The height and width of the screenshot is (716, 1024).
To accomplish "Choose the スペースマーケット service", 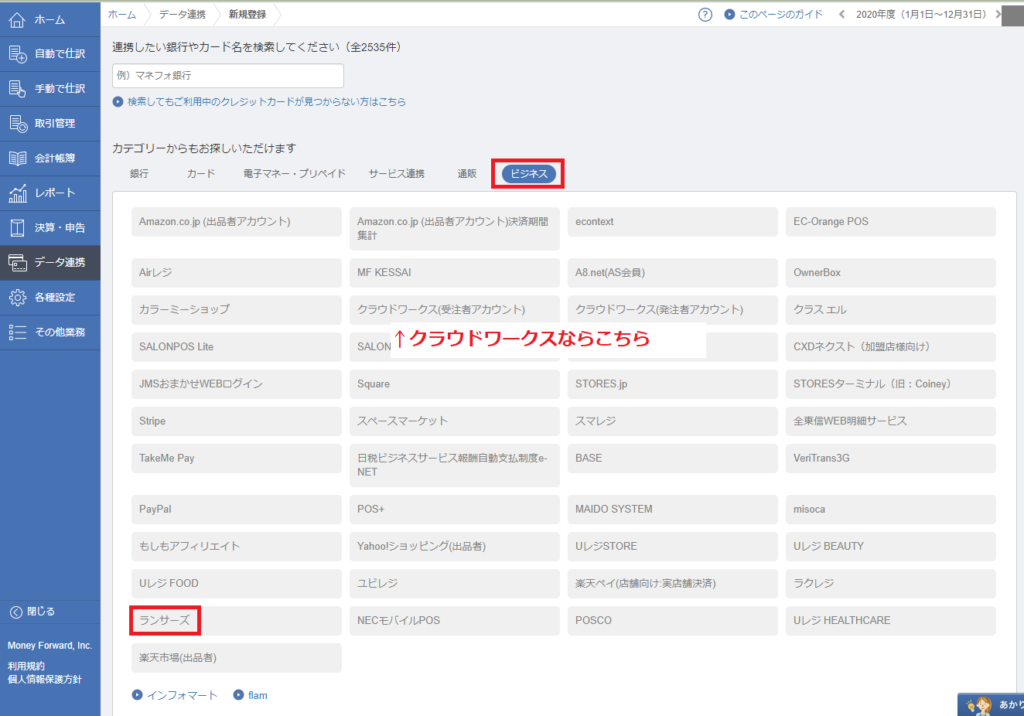I will tap(455, 421).
